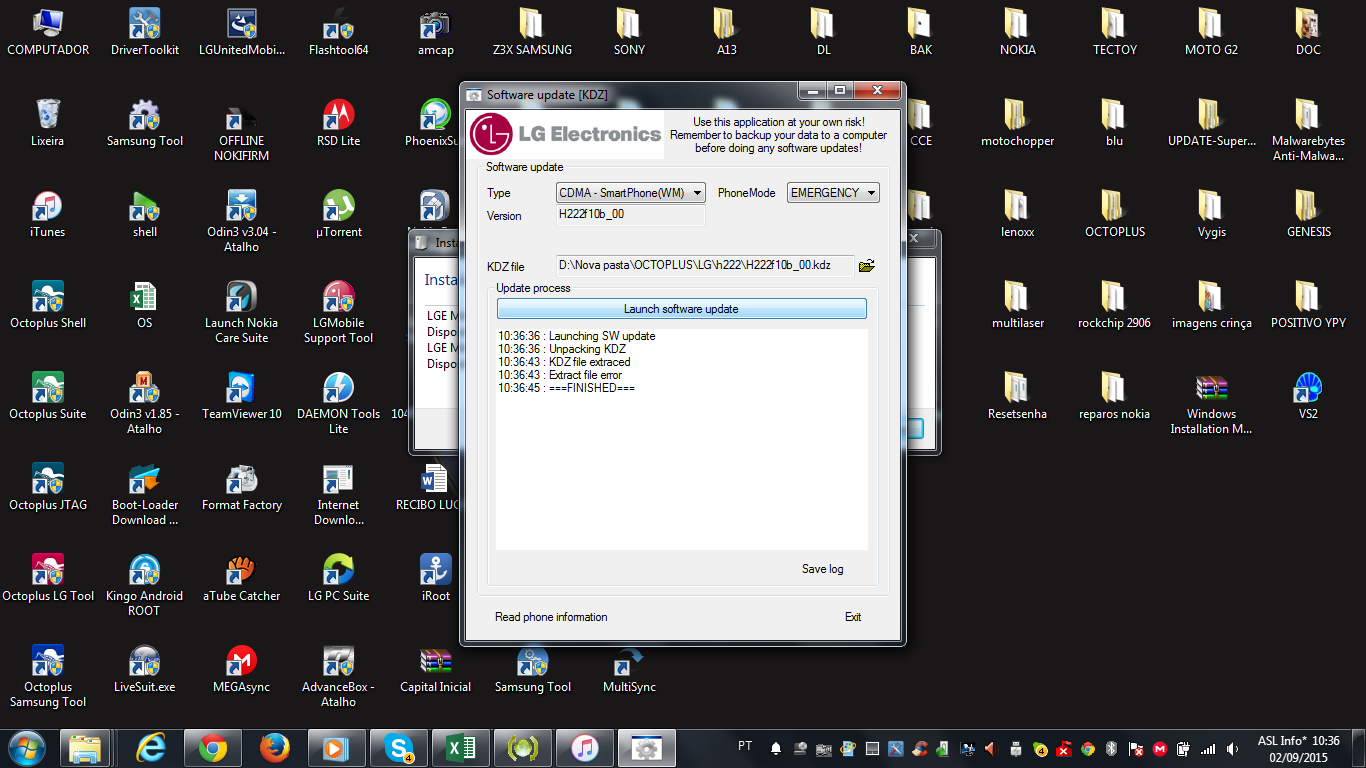This screenshot has height=768, width=1366.
Task: Open Launch Nokia Care Suite icon
Action: coord(241,311)
